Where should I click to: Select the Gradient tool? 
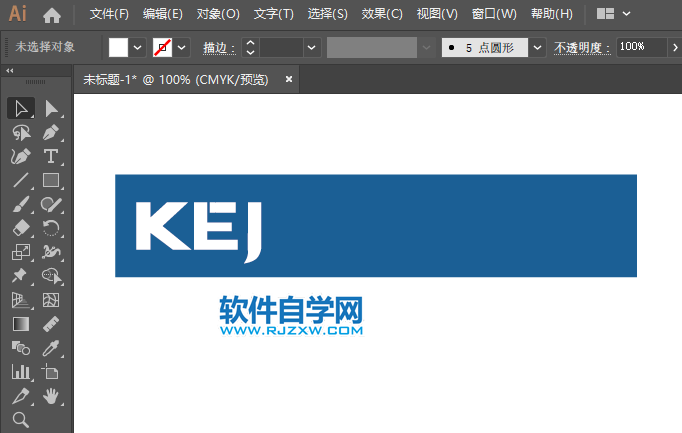click(21, 324)
